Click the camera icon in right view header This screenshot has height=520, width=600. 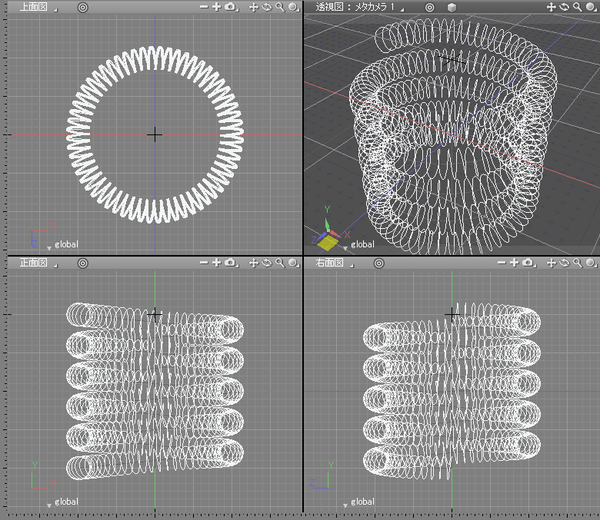click(x=528, y=262)
